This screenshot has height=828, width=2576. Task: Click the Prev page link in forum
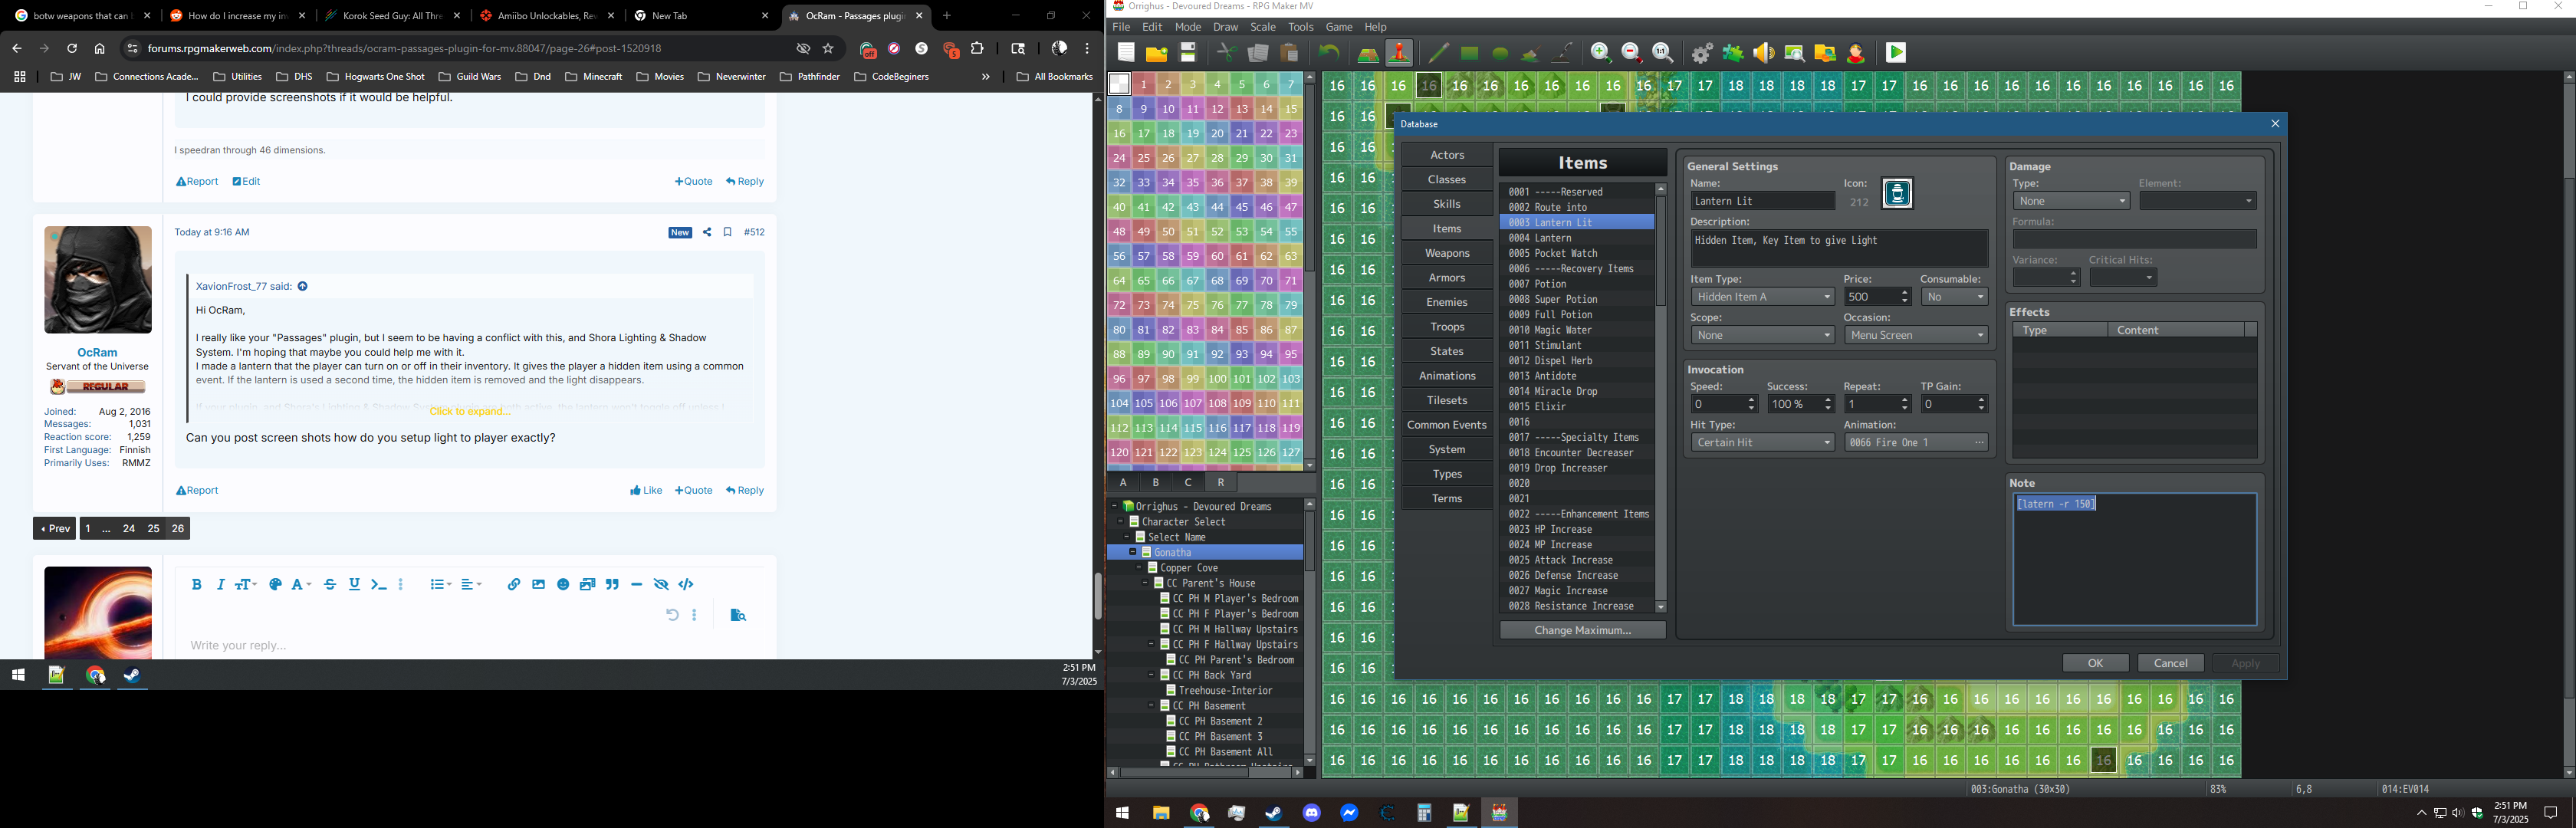(x=55, y=529)
